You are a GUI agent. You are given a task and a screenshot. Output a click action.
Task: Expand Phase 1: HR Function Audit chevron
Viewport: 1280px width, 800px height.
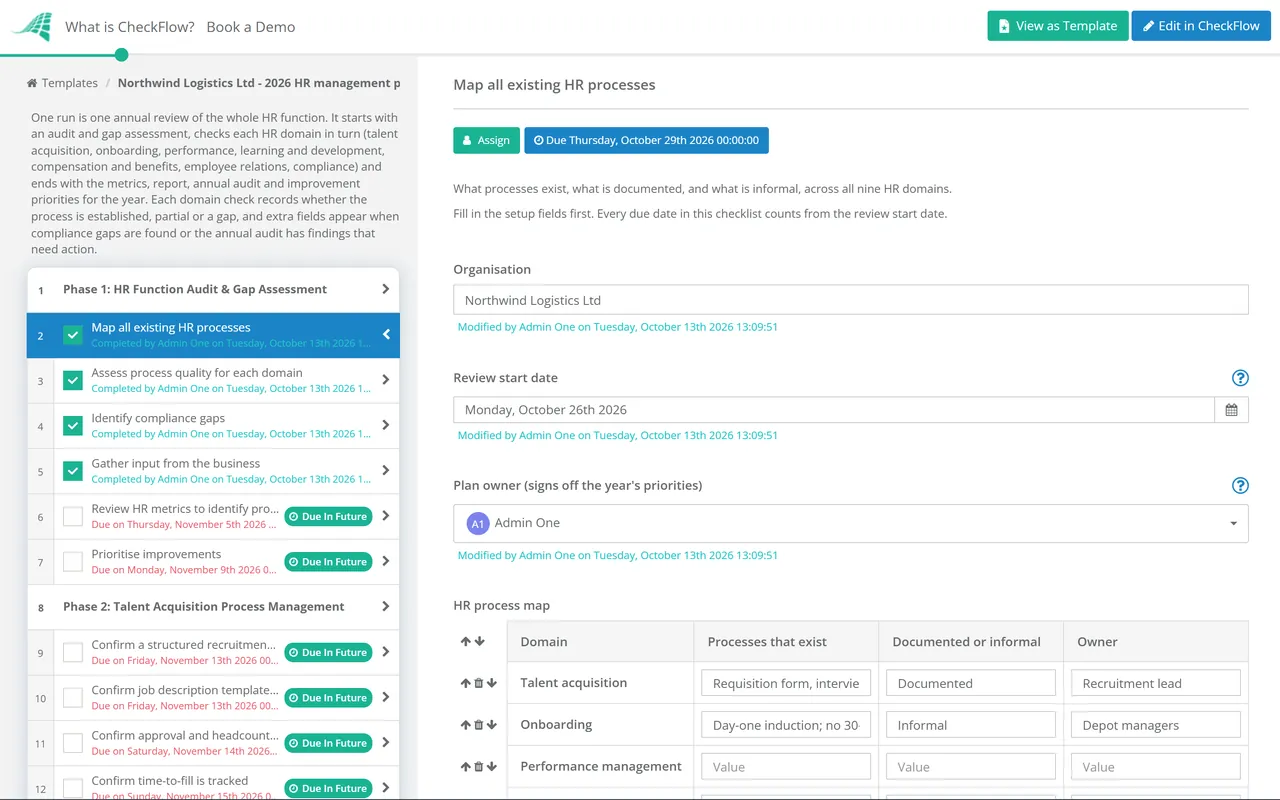point(386,289)
